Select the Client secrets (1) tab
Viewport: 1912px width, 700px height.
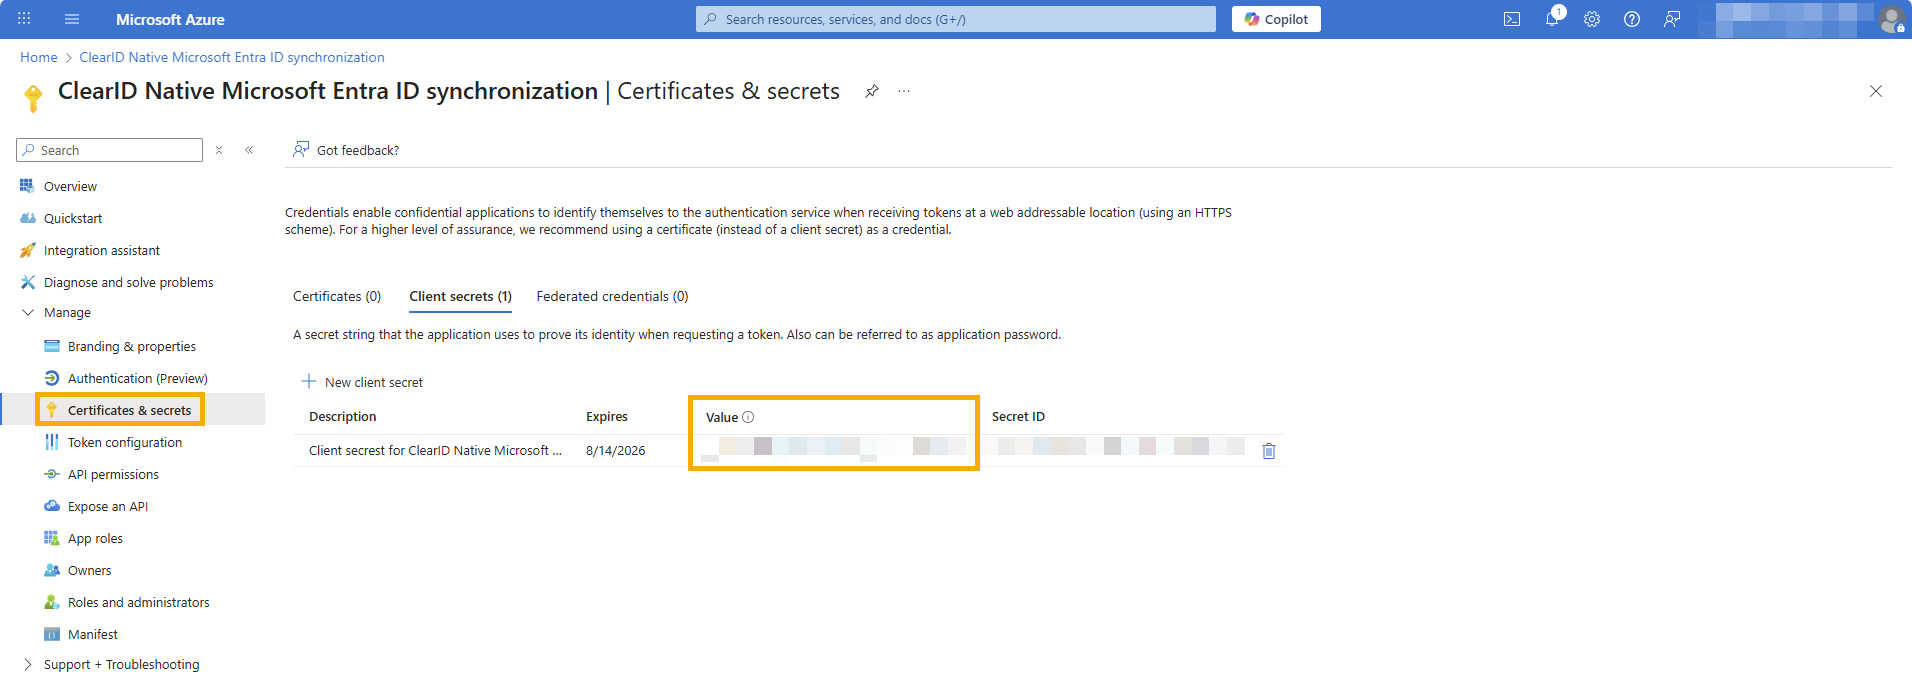pyautogui.click(x=460, y=296)
